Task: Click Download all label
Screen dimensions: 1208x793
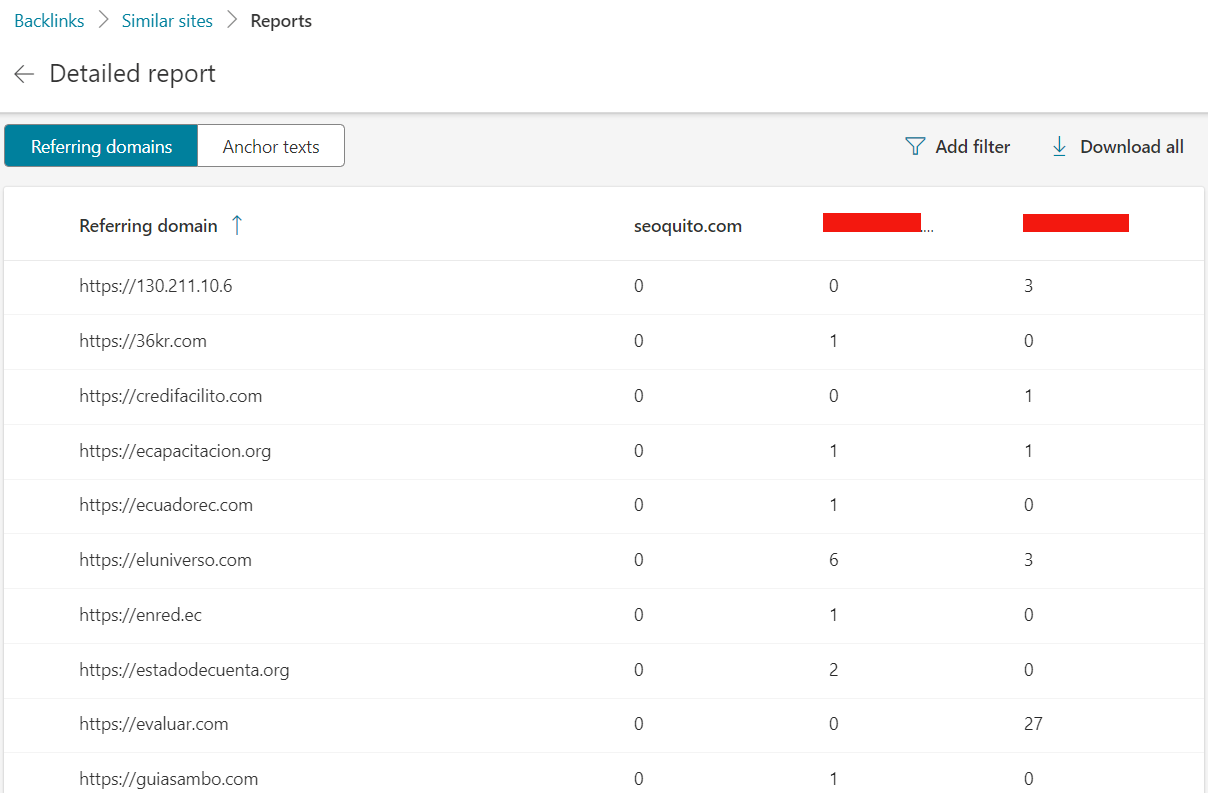Action: coord(1132,147)
